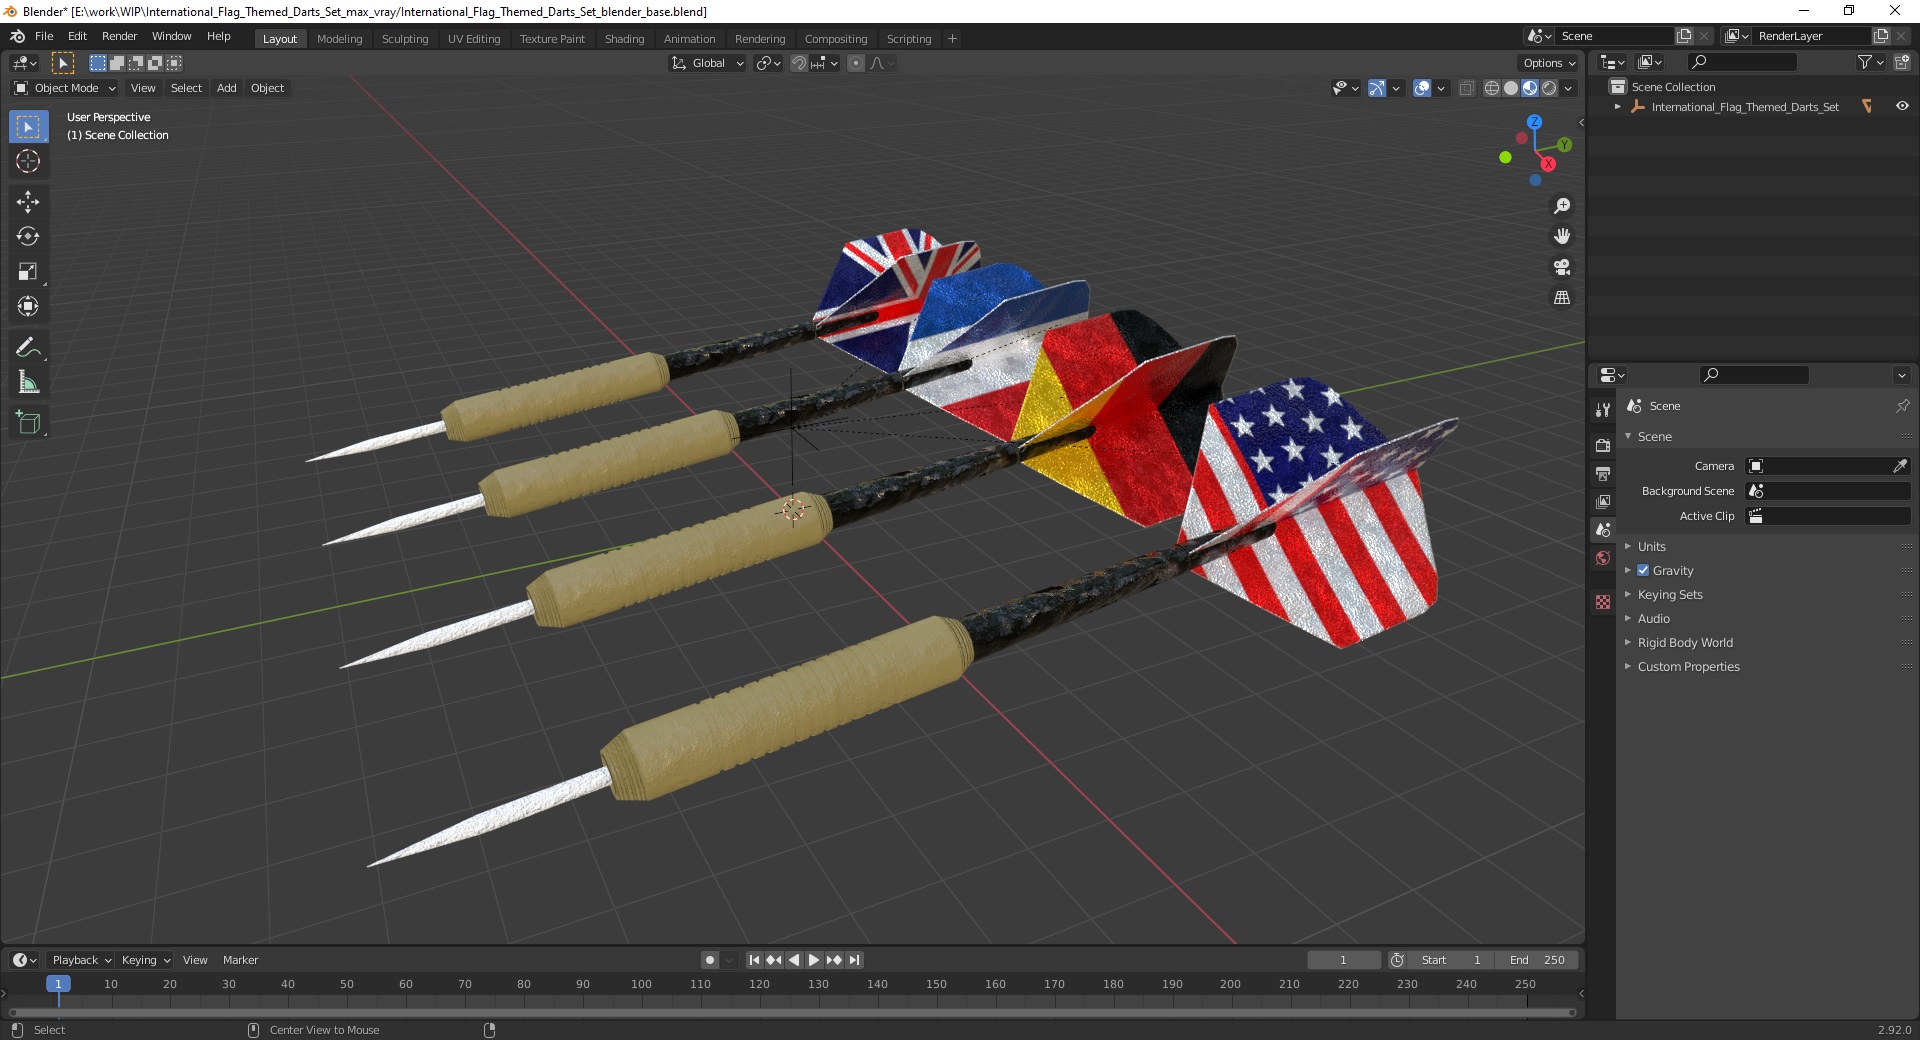Image resolution: width=1920 pixels, height=1040 pixels.
Task: Play the animation forward
Action: point(814,960)
